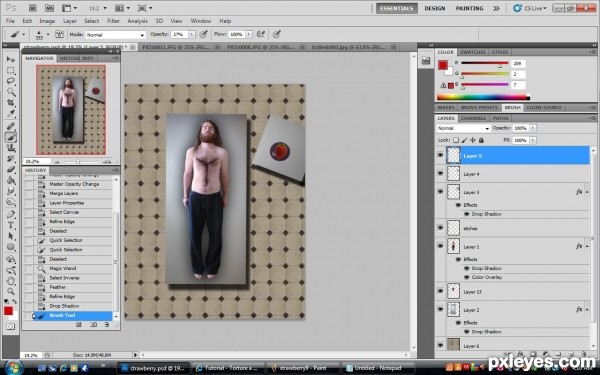Select the Zoom tool in toolbox
The height and width of the screenshot is (375, 600).
pos(10,292)
